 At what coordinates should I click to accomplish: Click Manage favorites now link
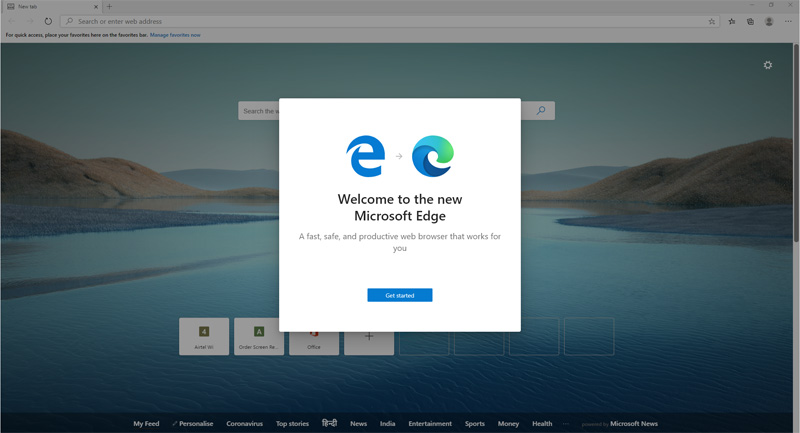(x=175, y=35)
